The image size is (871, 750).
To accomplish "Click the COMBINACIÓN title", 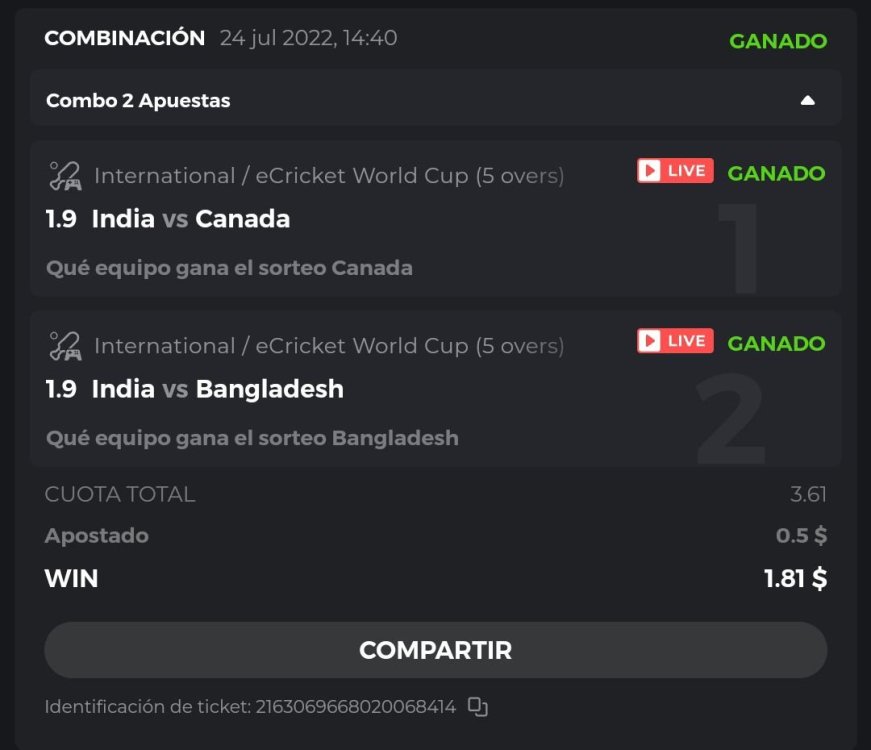I will click(x=124, y=38).
